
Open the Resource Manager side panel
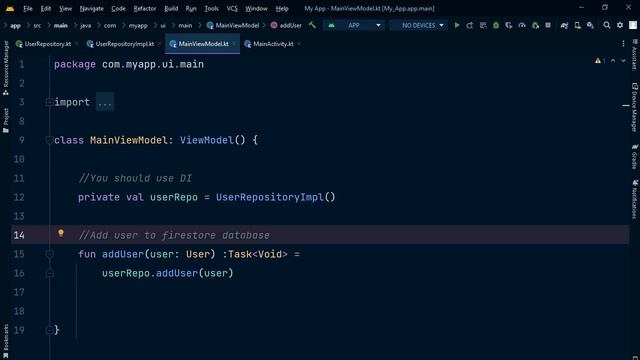pyautogui.click(x=6, y=68)
